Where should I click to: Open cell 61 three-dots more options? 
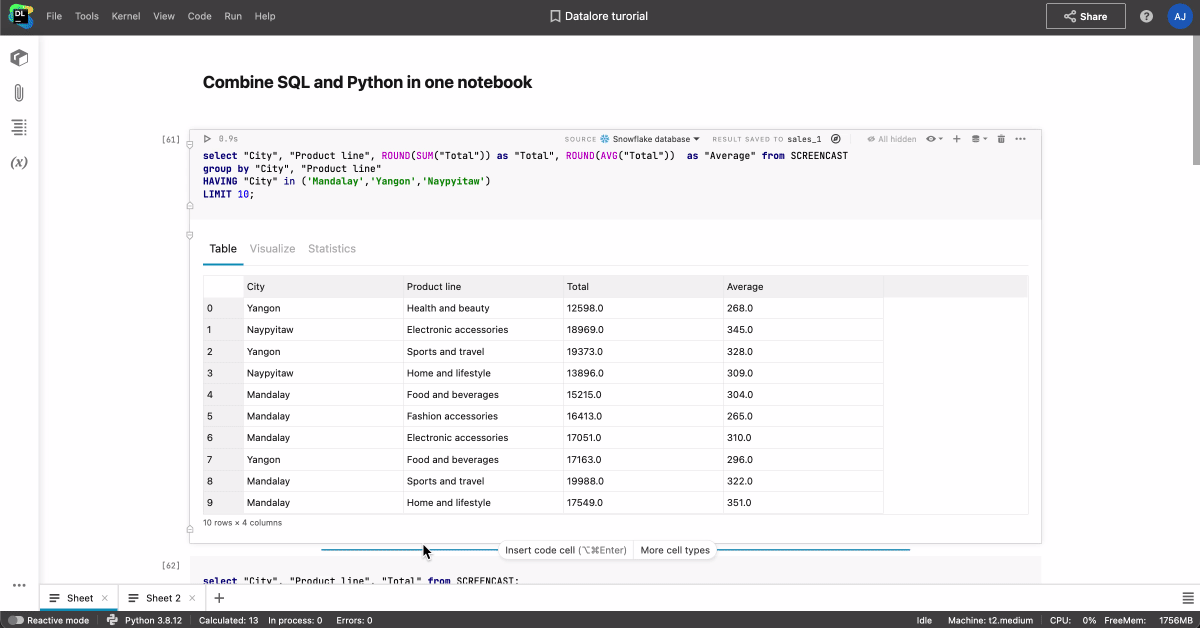(x=1020, y=139)
